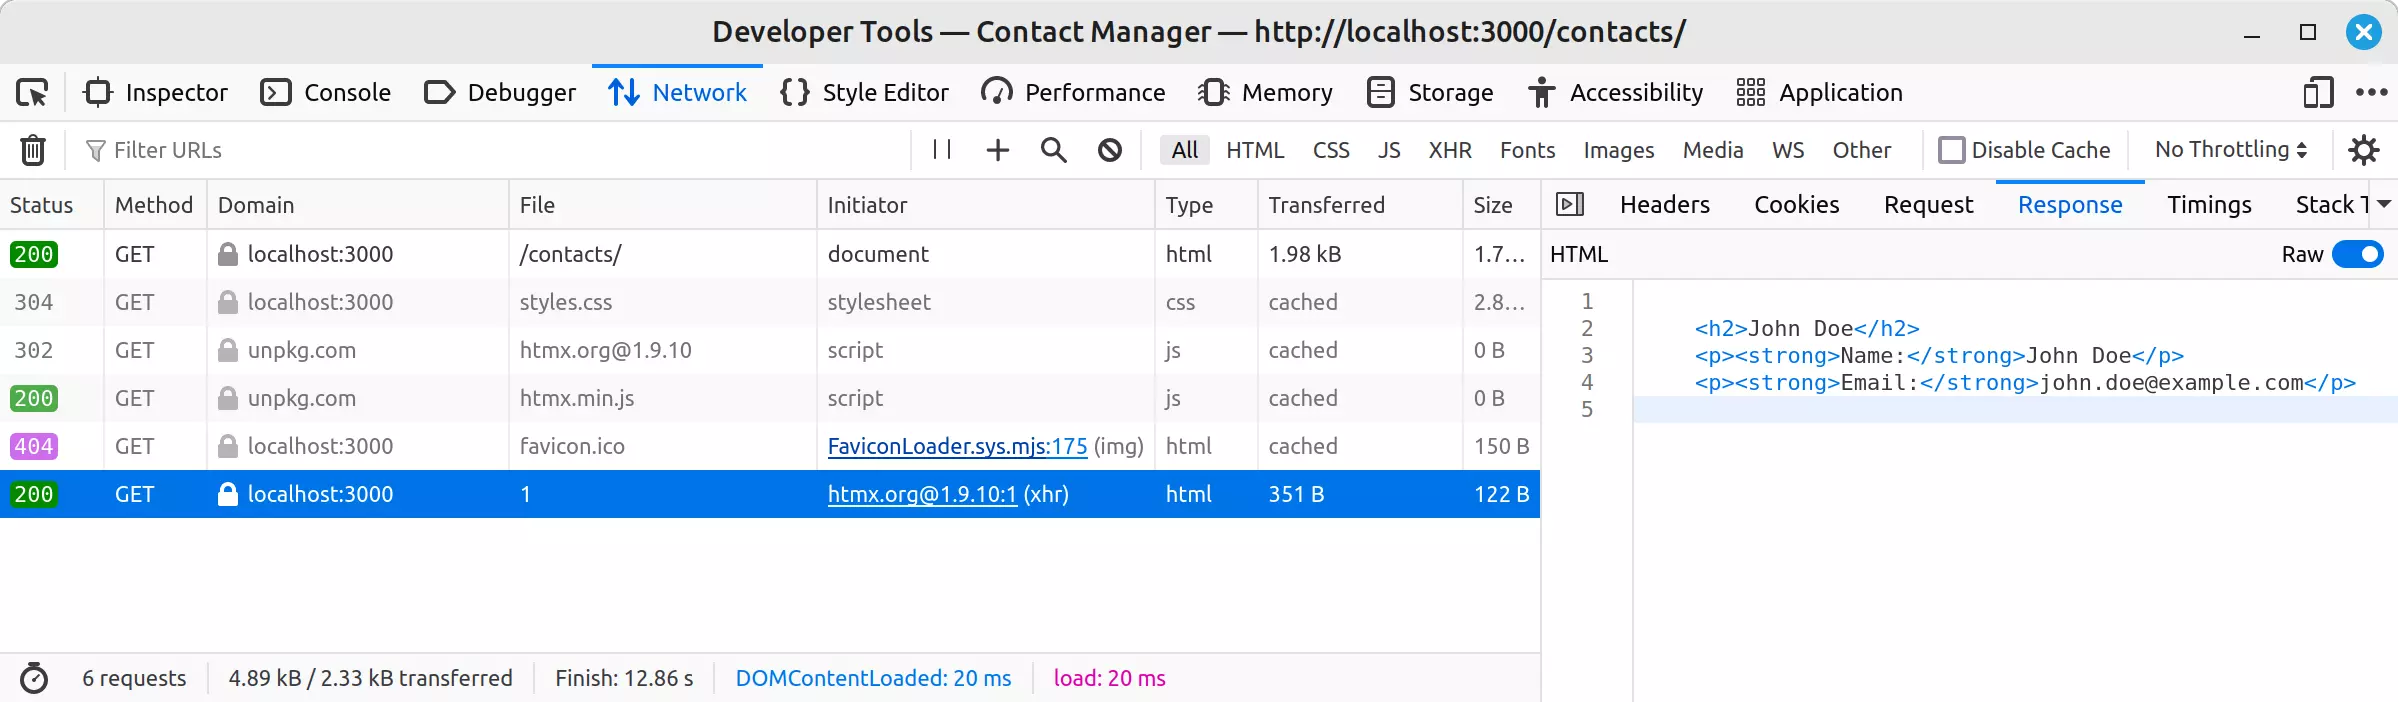This screenshot has width=2398, height=702.
Task: Open htmx.org@1.9.10:1 initiator link
Action: (x=922, y=494)
